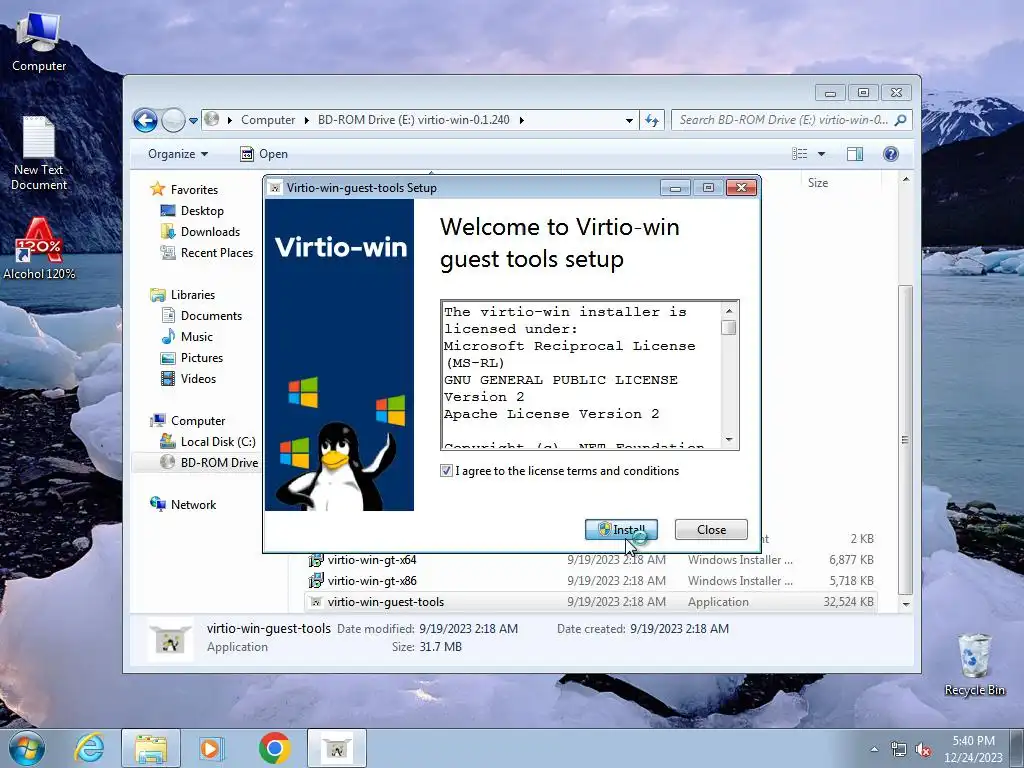Select Documents library
1024x768 pixels.
[211, 316]
